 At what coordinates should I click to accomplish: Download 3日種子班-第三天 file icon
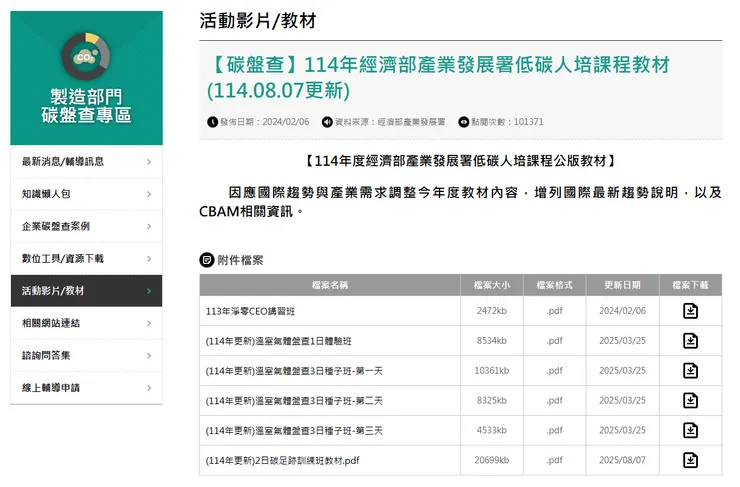690,430
